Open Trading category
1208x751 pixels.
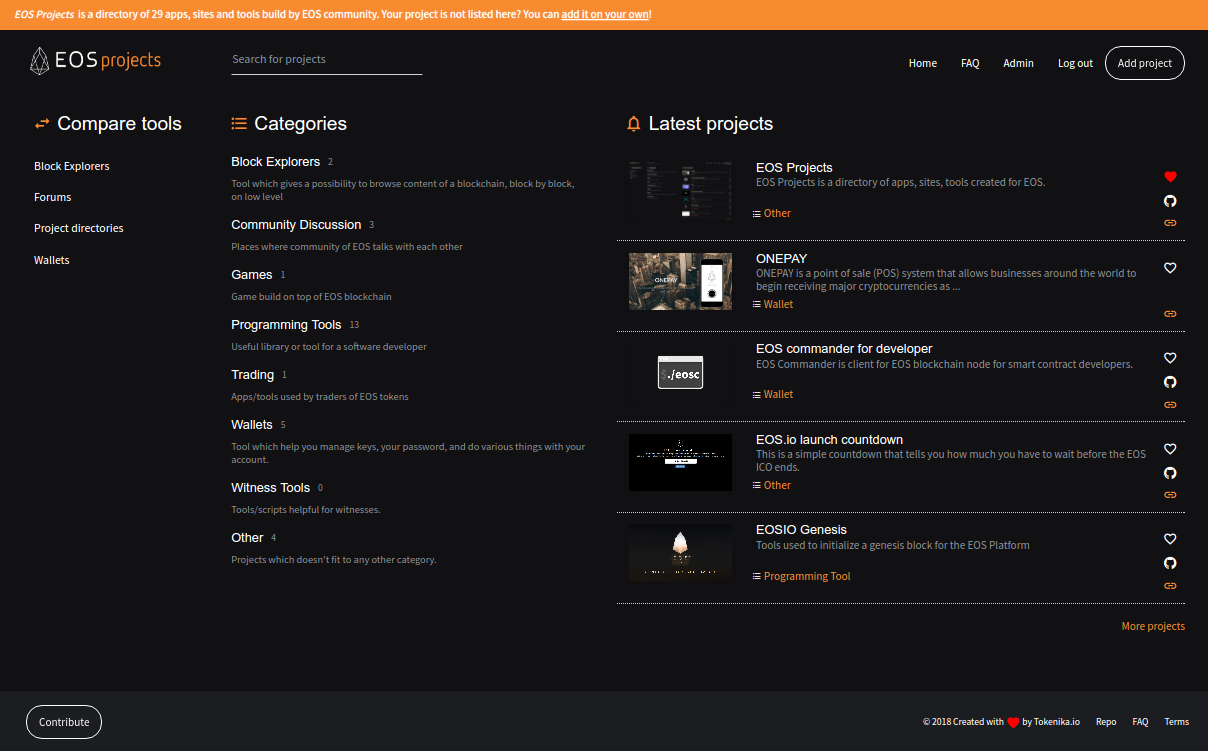pos(252,375)
